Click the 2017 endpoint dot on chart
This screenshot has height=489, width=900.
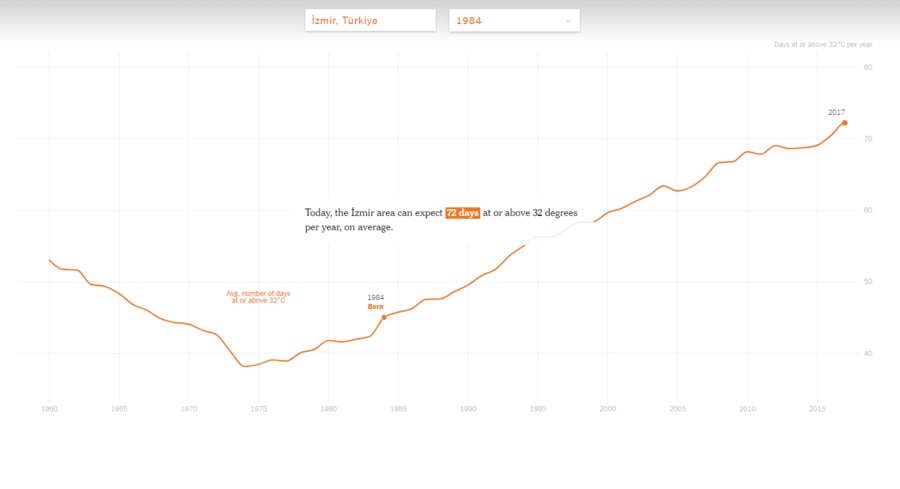(x=844, y=123)
